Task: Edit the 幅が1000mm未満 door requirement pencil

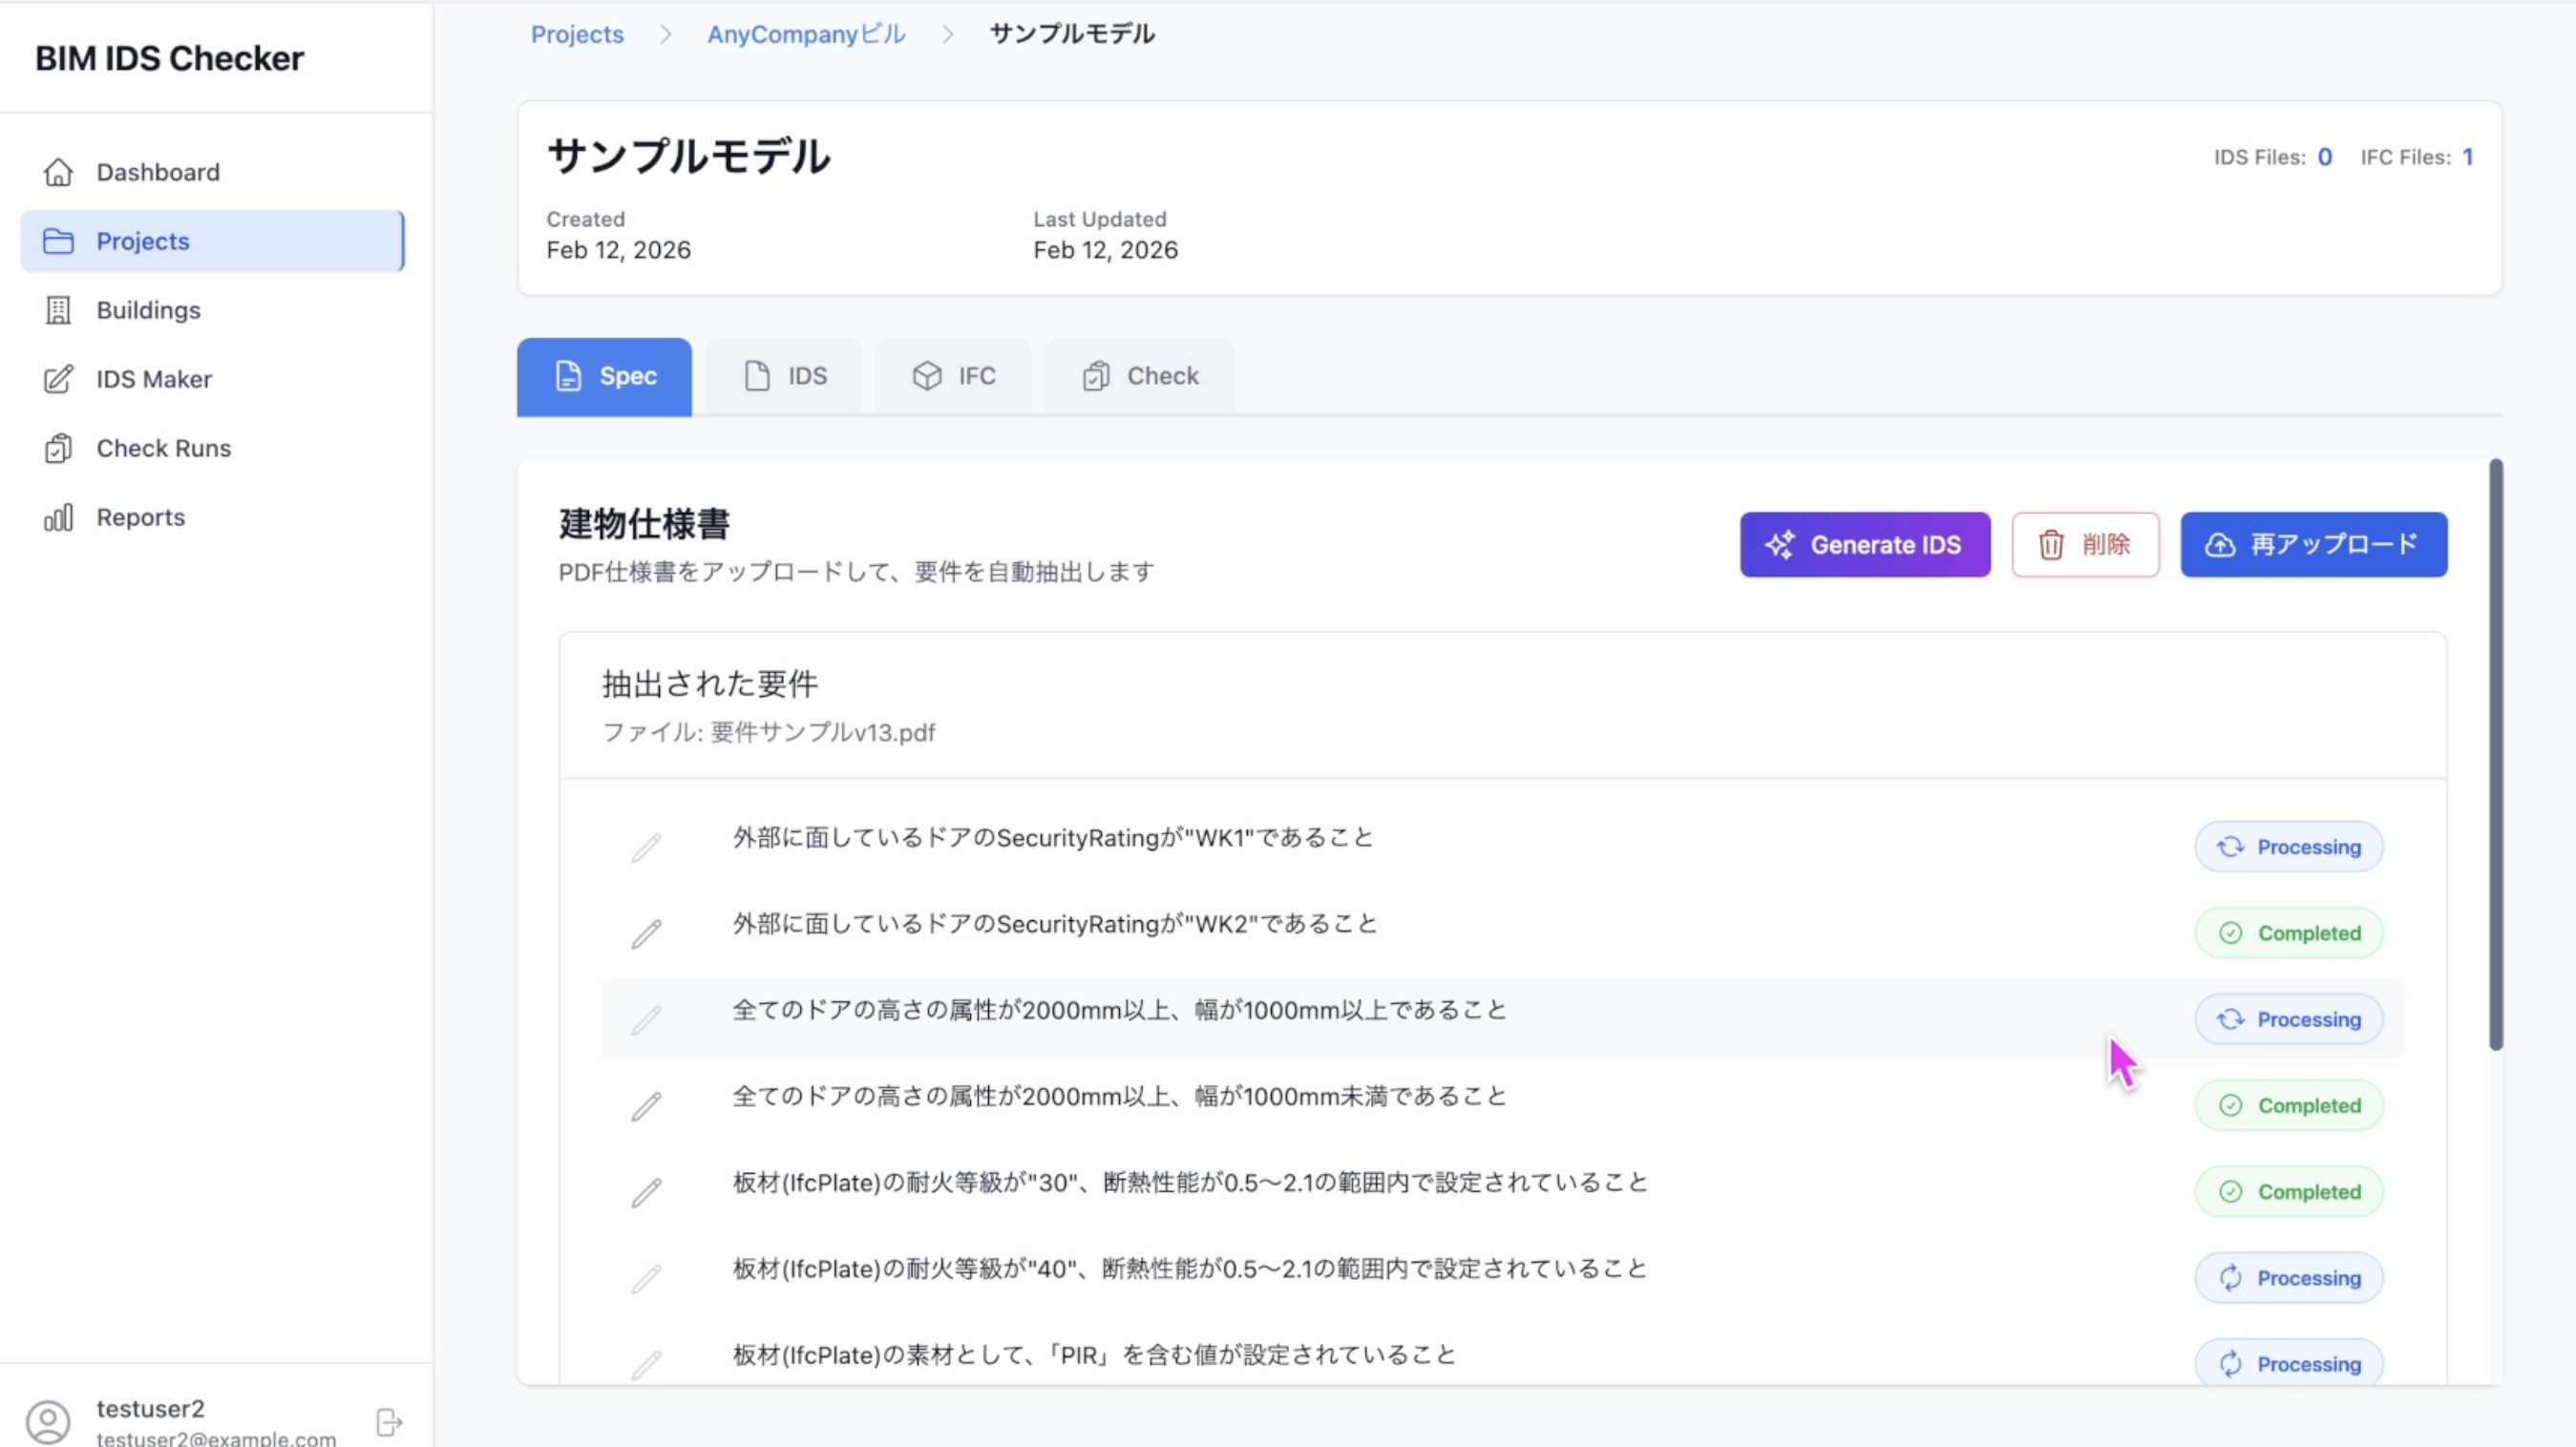Action: click(x=646, y=1106)
